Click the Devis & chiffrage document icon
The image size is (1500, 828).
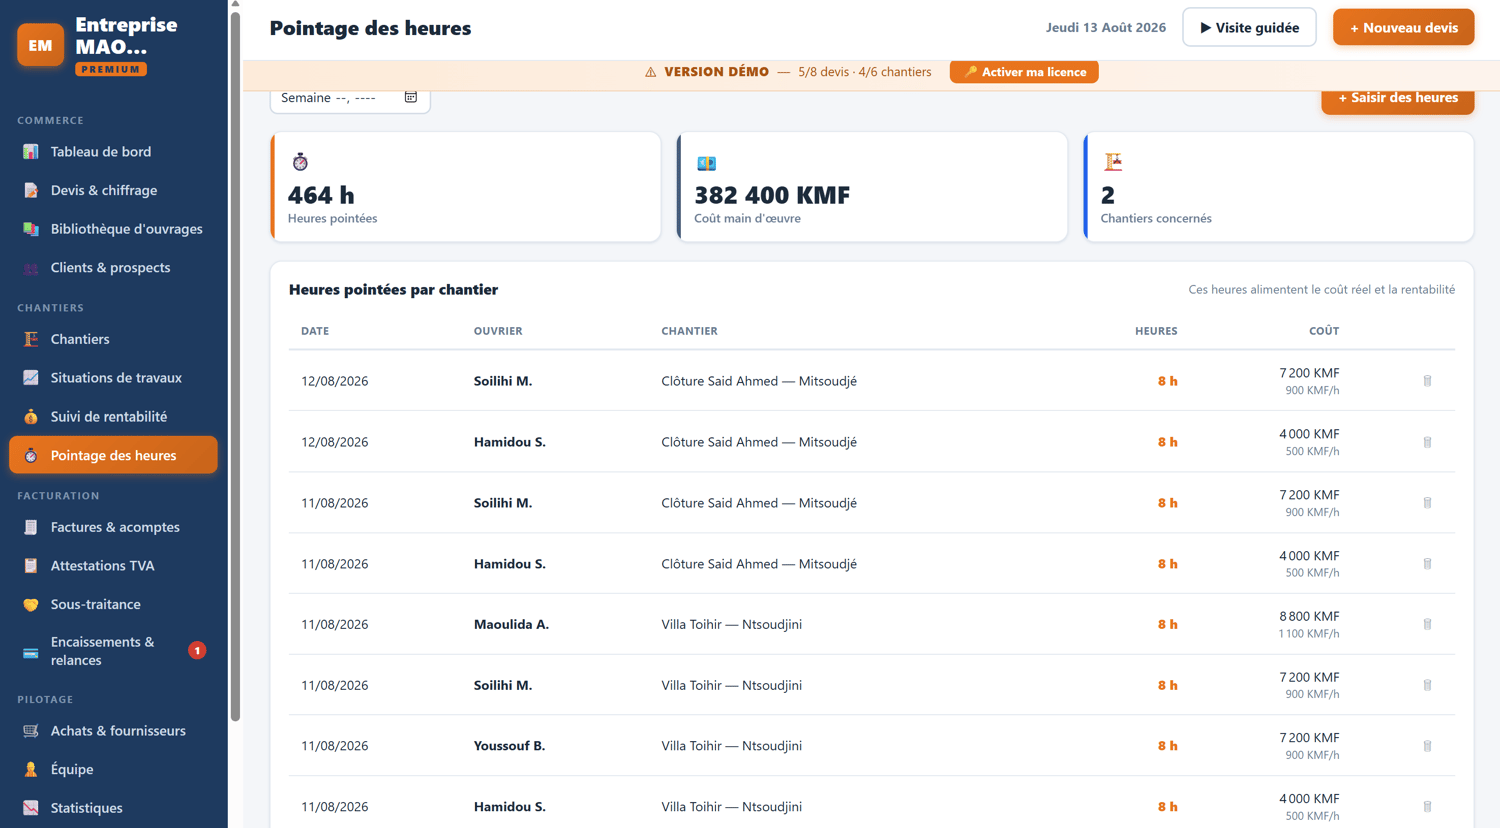31,190
